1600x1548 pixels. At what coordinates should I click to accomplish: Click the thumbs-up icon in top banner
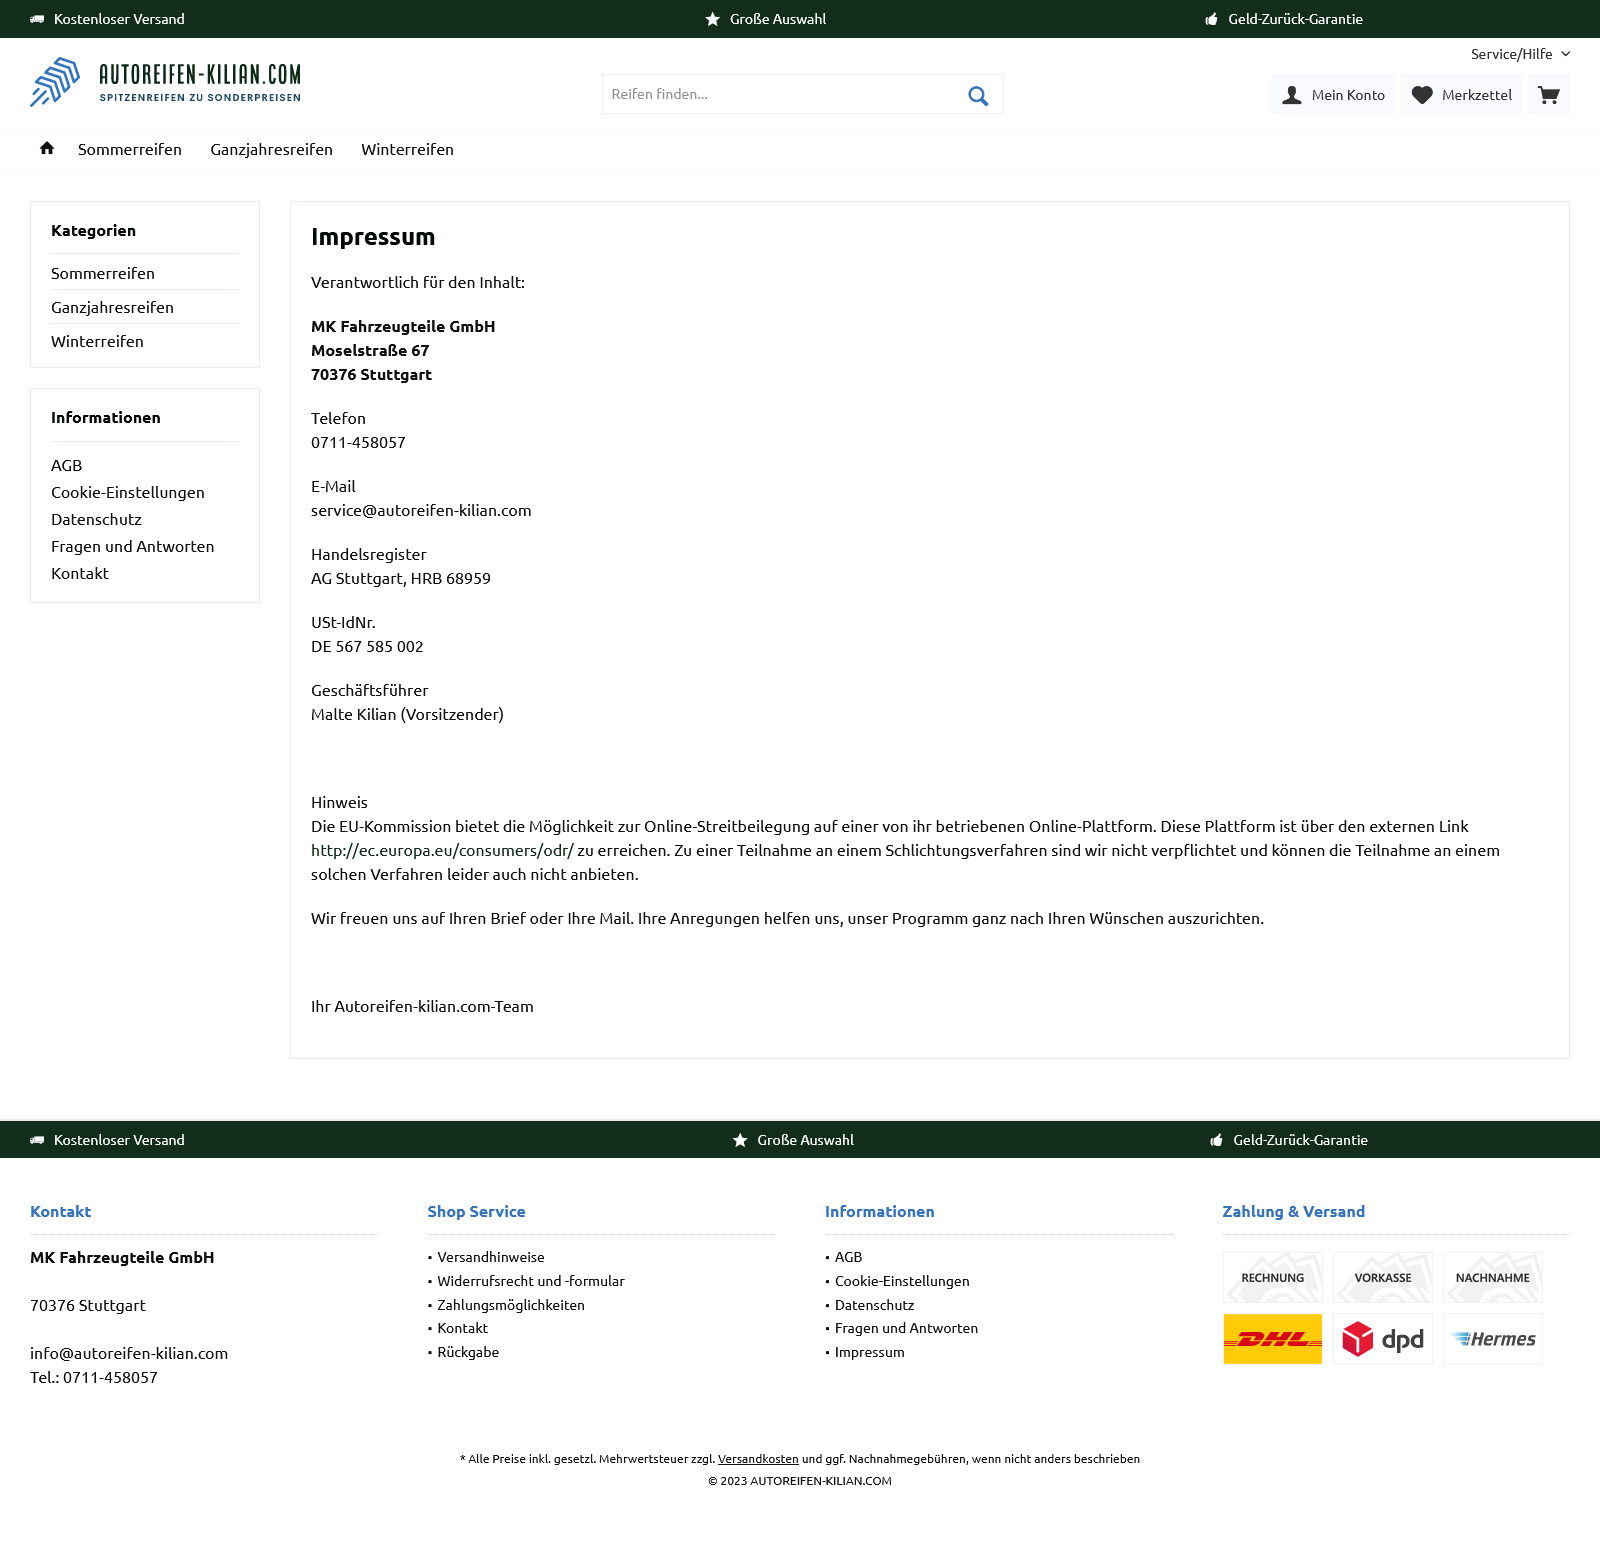pyautogui.click(x=1211, y=19)
